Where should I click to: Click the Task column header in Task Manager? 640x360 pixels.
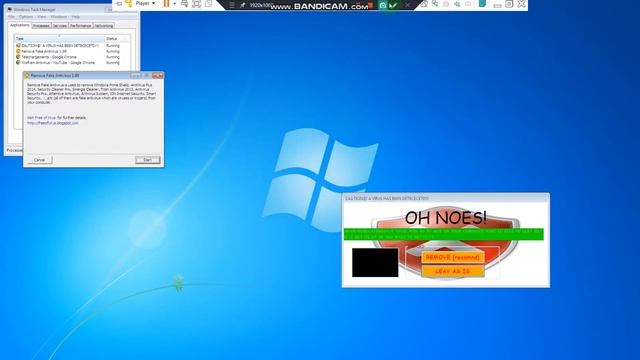click(x=60, y=38)
